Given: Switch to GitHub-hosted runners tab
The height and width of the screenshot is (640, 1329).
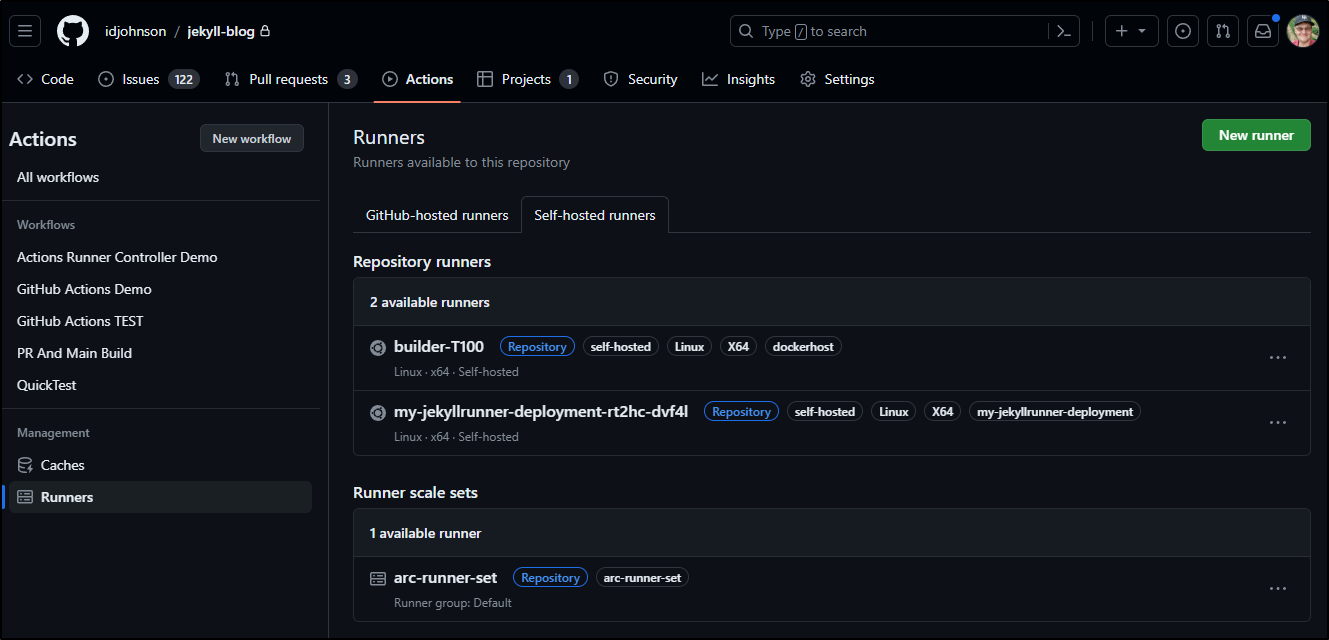Looking at the screenshot, I should pyautogui.click(x=437, y=215).
